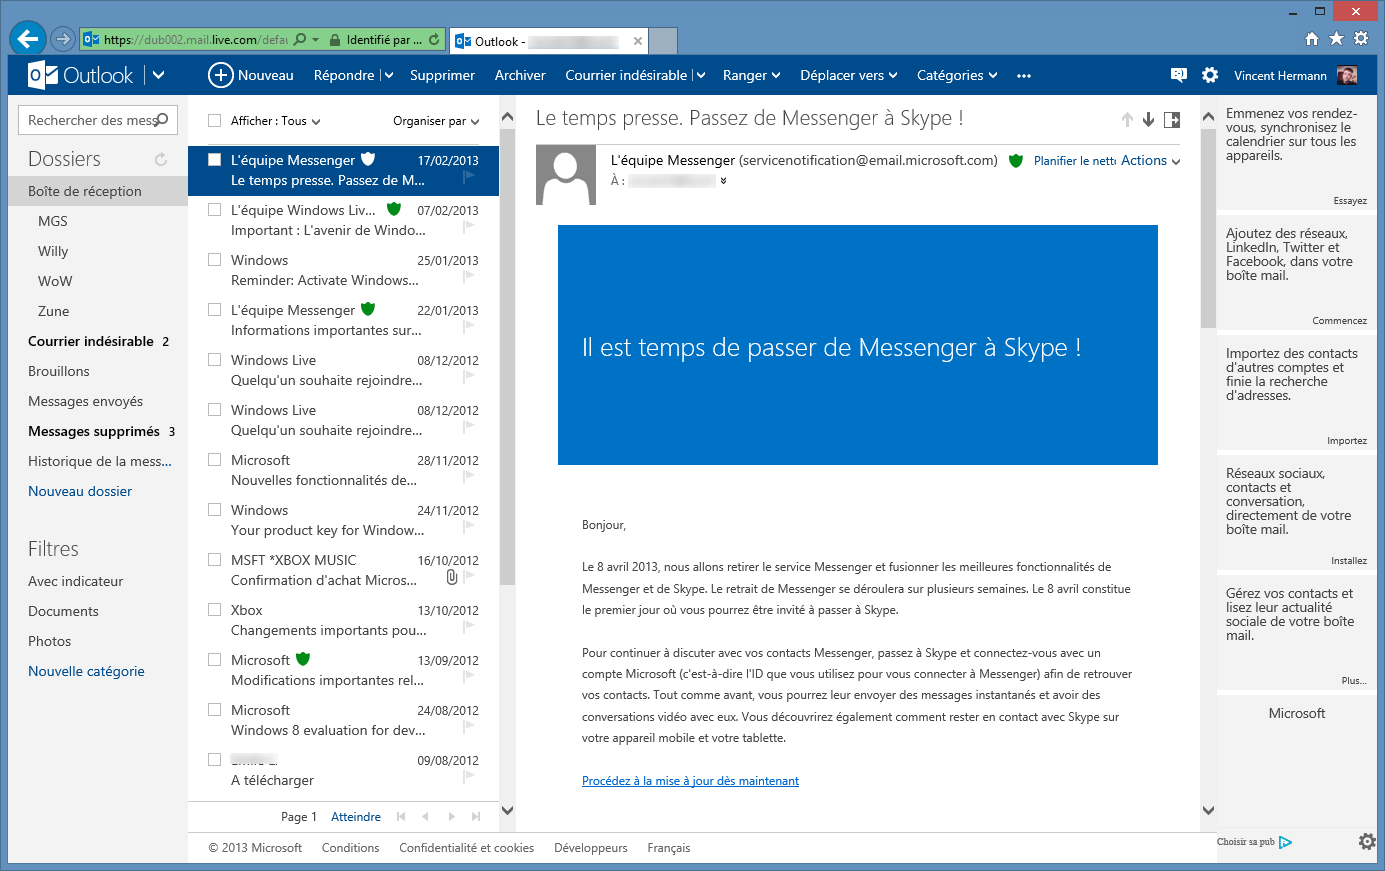Check the MSFT *XBOX MUSIC message

click(x=214, y=559)
